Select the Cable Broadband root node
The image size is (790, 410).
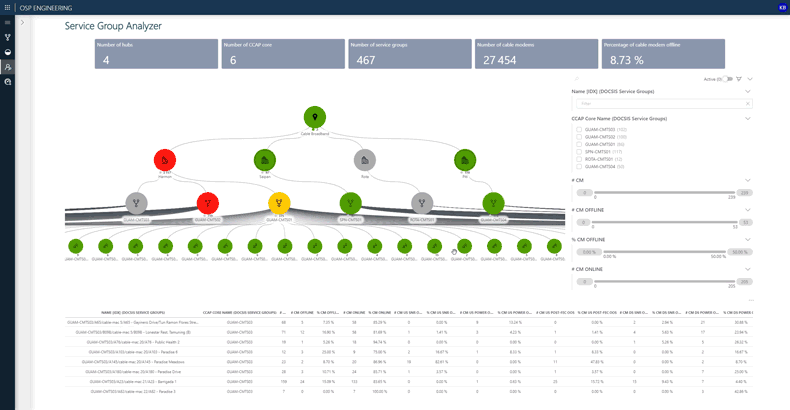click(315, 117)
